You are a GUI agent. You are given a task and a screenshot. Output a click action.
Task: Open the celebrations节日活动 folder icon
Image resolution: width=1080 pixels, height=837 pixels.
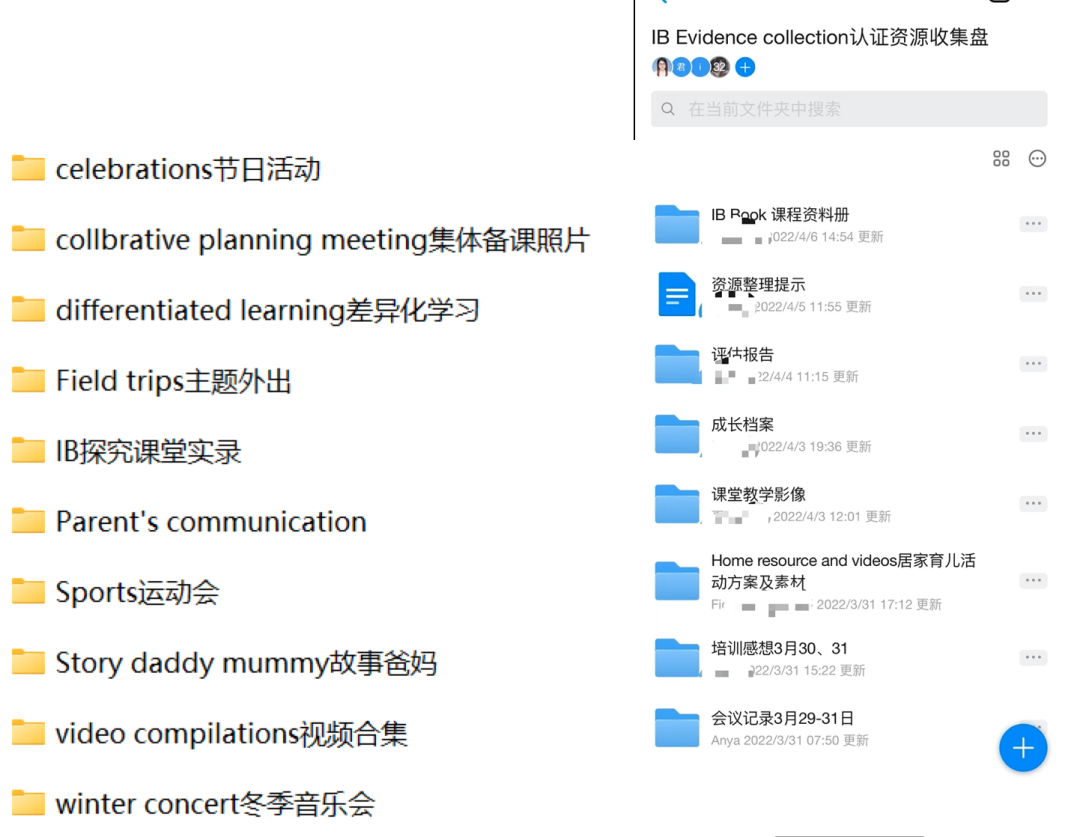[x=29, y=169]
